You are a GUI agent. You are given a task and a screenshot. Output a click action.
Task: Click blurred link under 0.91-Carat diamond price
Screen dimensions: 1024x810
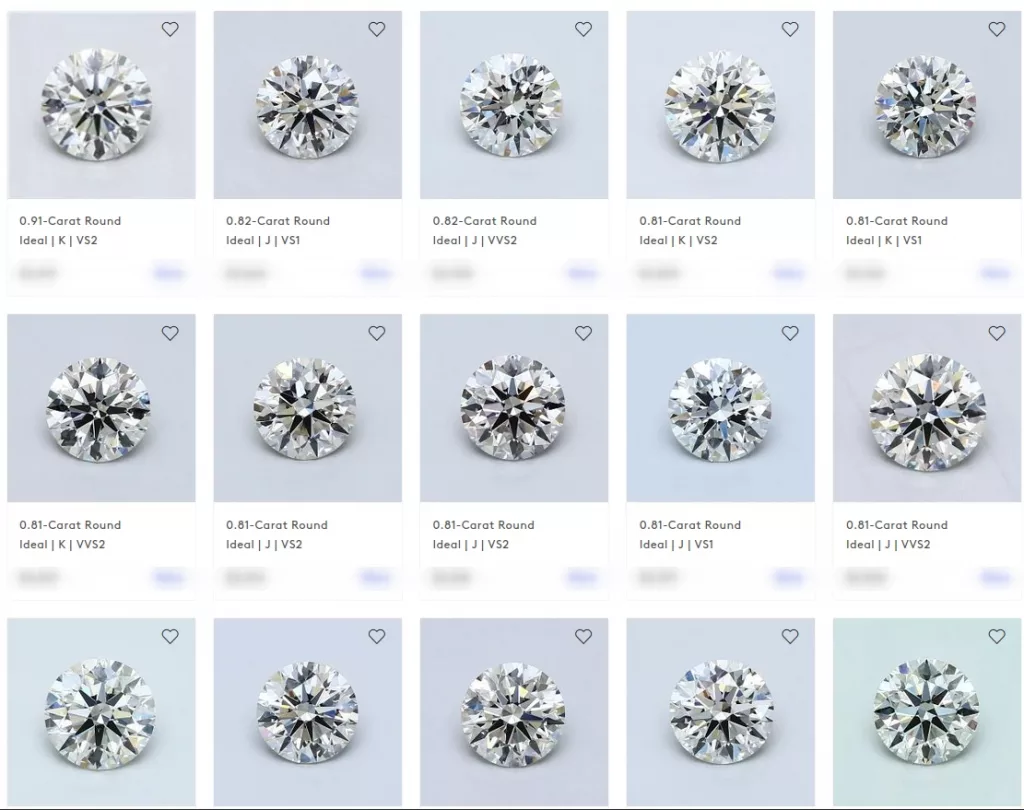pyautogui.click(x=168, y=273)
